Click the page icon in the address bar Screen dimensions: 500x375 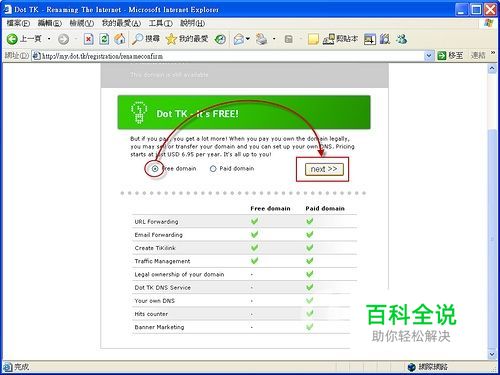(x=36, y=56)
